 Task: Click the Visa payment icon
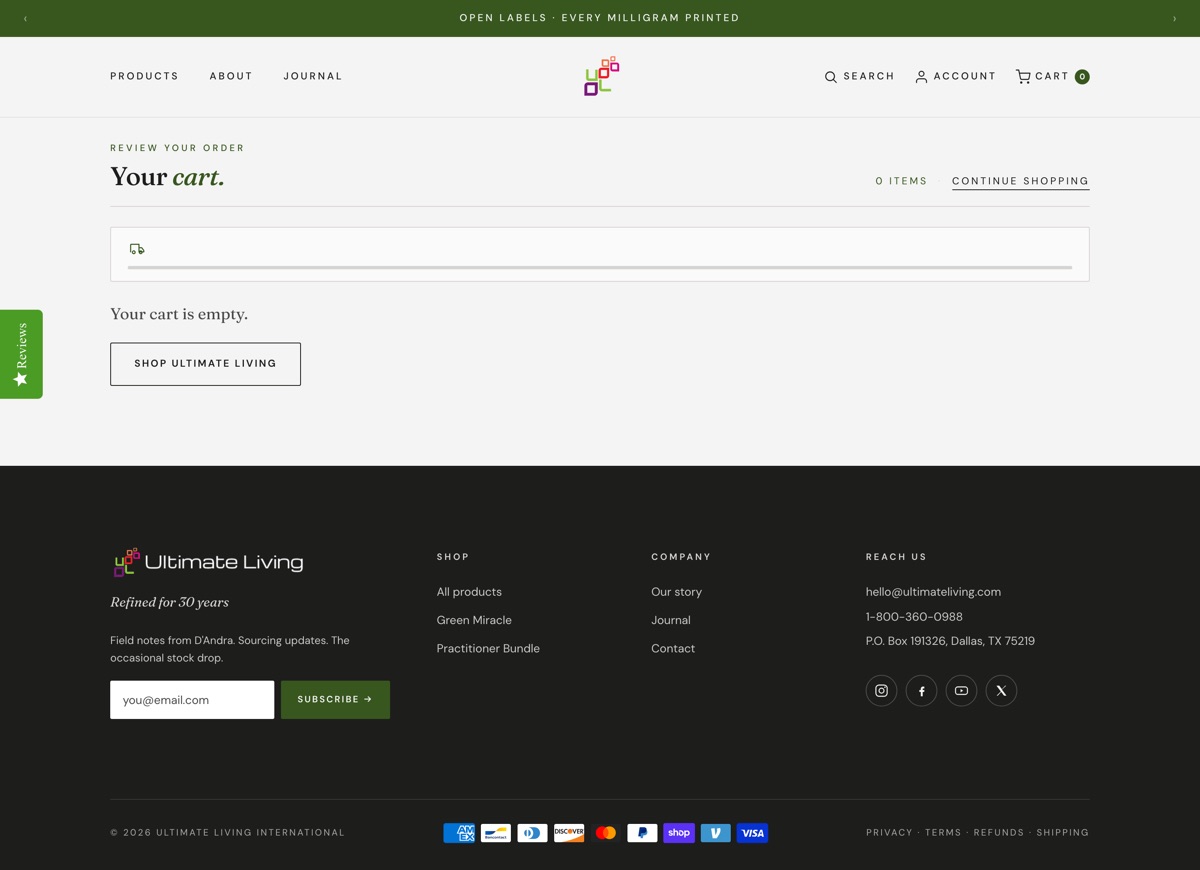[x=752, y=833]
